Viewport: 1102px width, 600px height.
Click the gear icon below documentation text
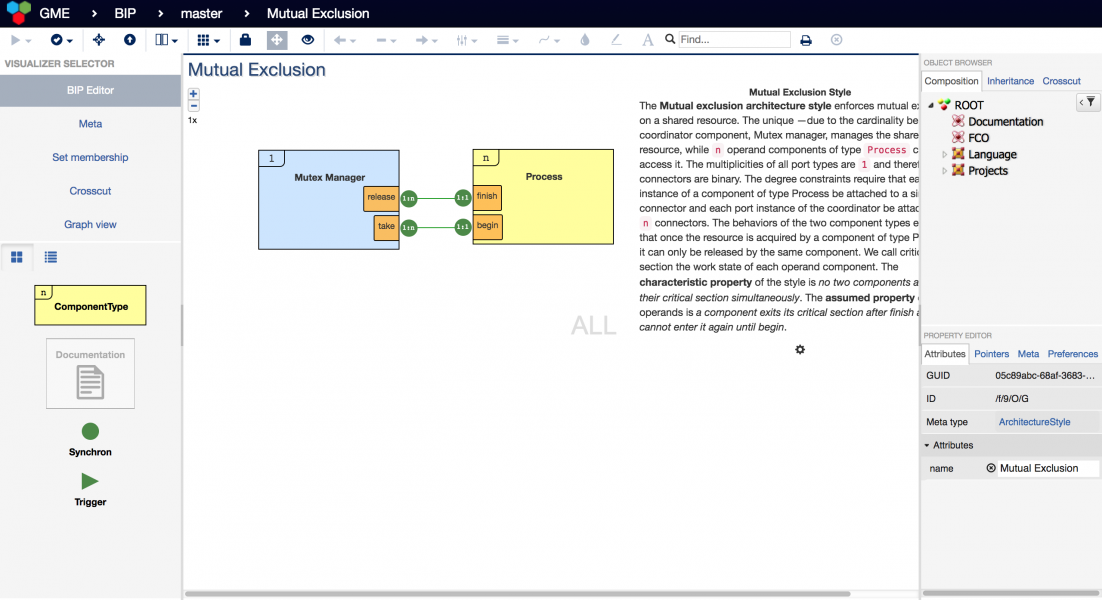click(x=800, y=349)
